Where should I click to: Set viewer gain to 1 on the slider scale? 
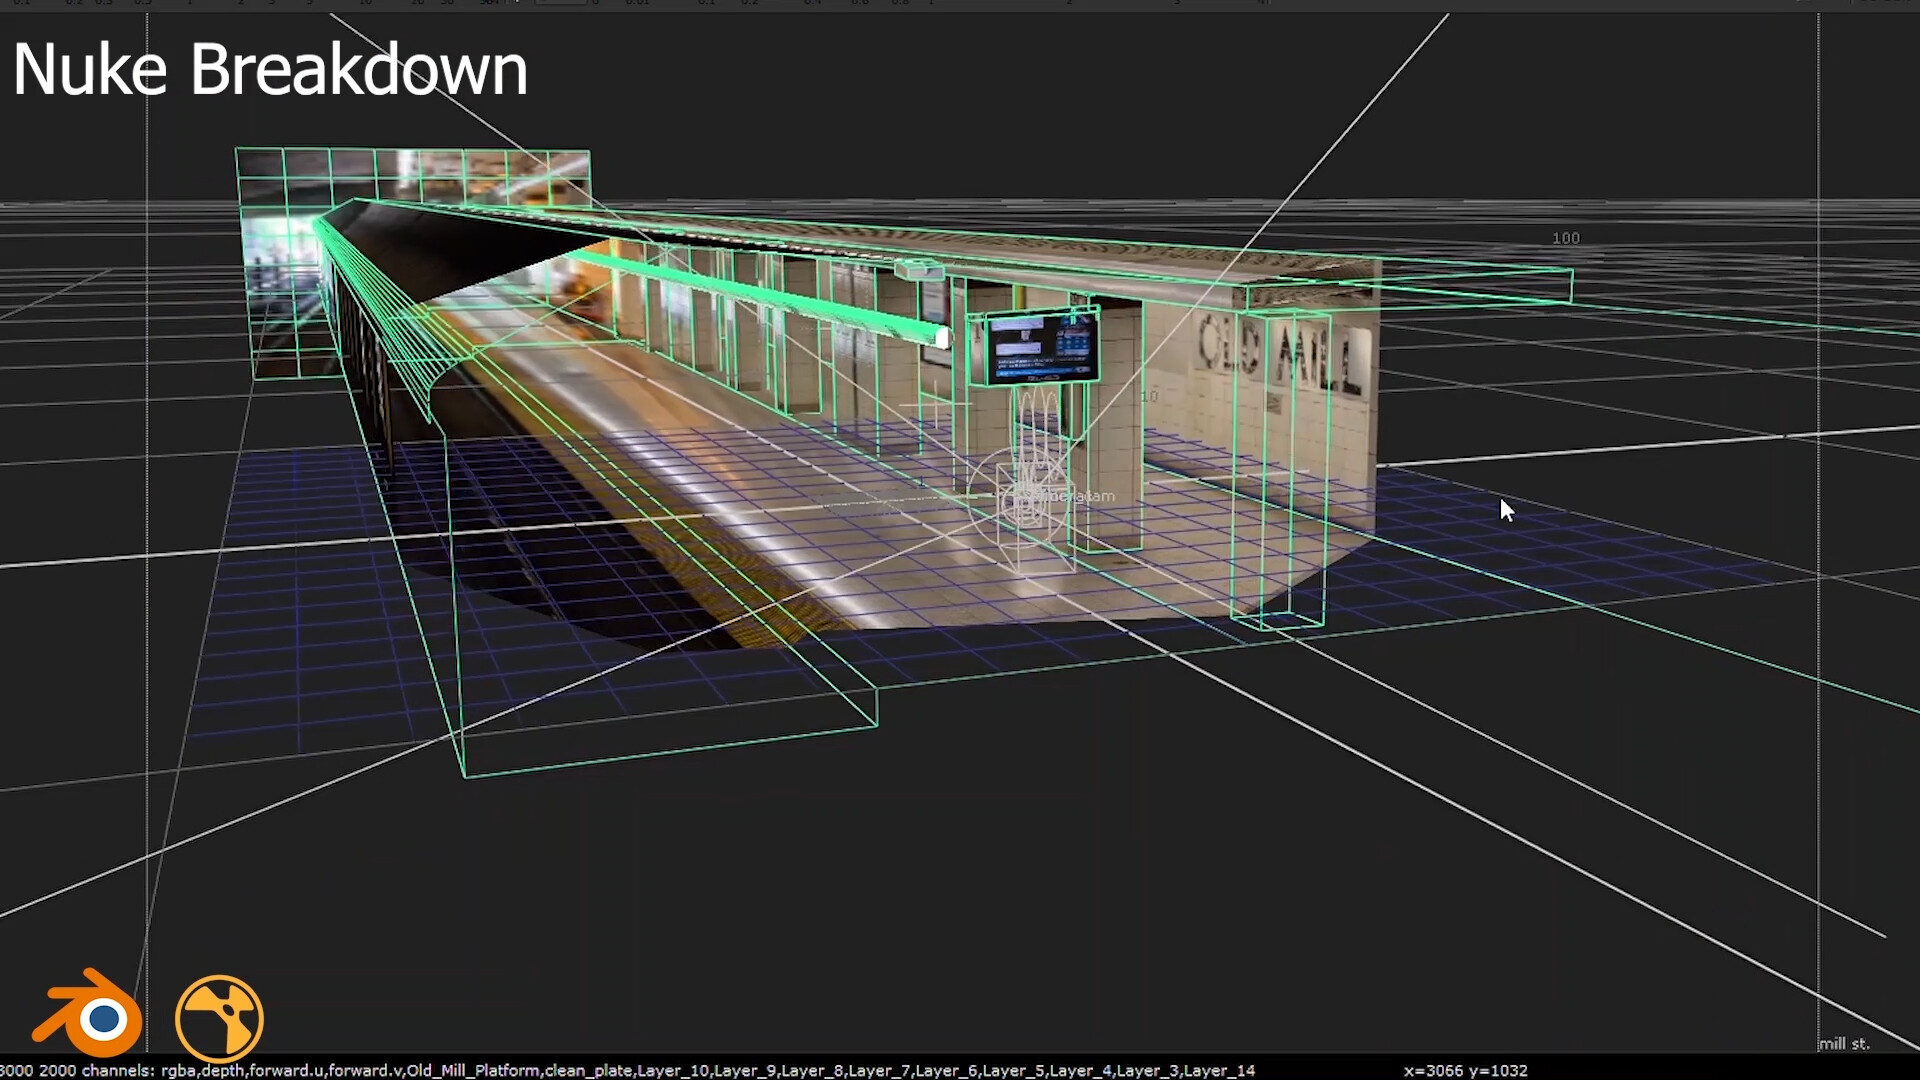tap(189, 4)
